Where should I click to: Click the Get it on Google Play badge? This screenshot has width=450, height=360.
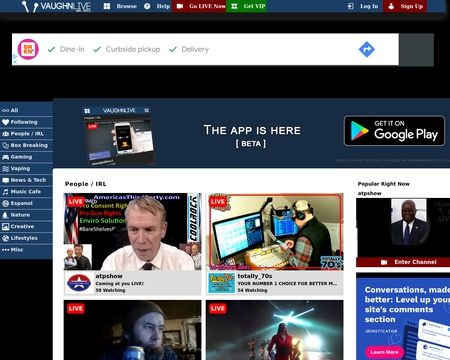394,131
